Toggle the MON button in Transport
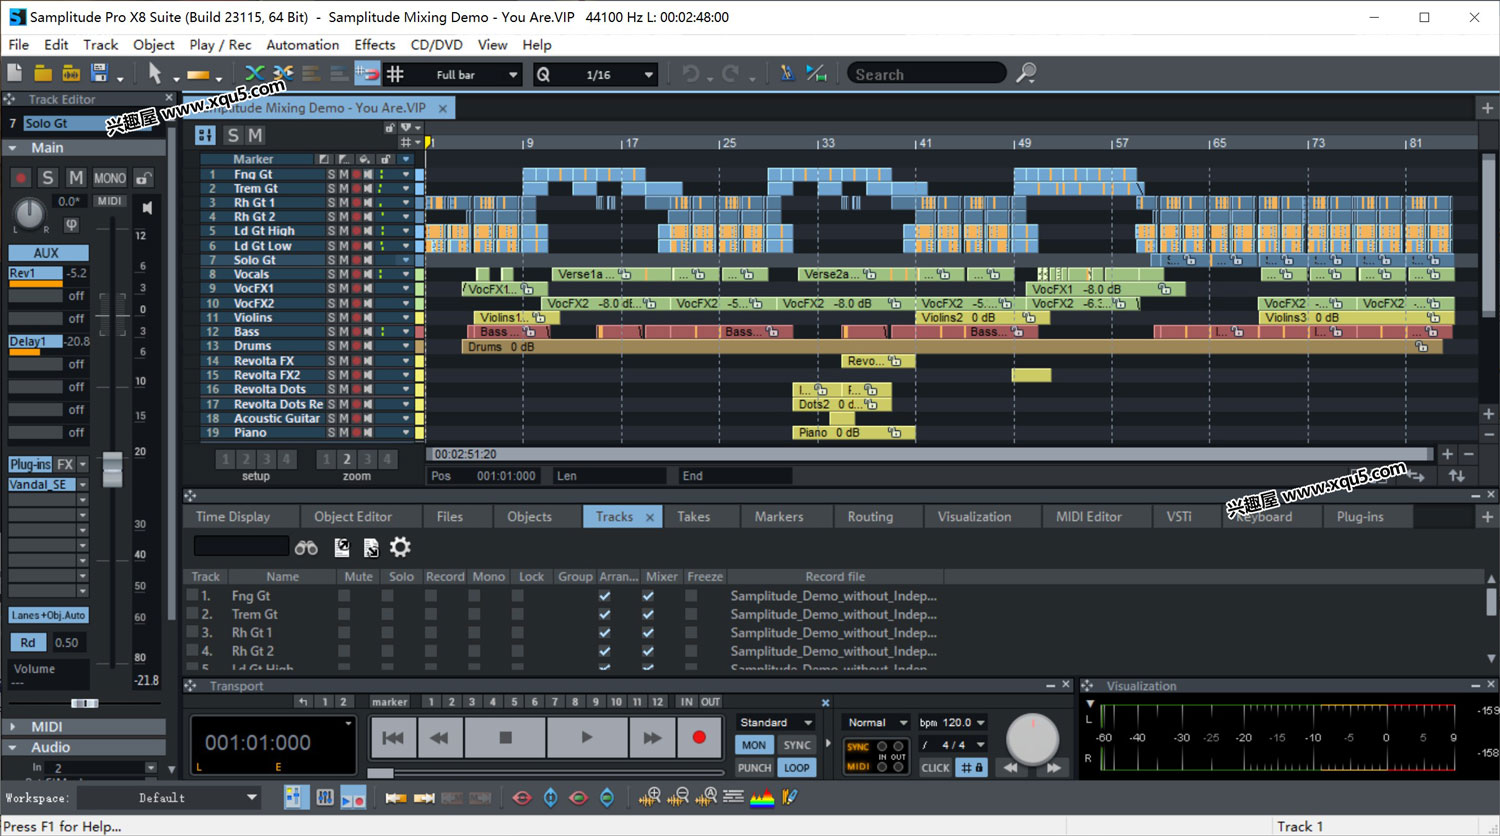Screen dimensions: 1500x836 click(754, 745)
